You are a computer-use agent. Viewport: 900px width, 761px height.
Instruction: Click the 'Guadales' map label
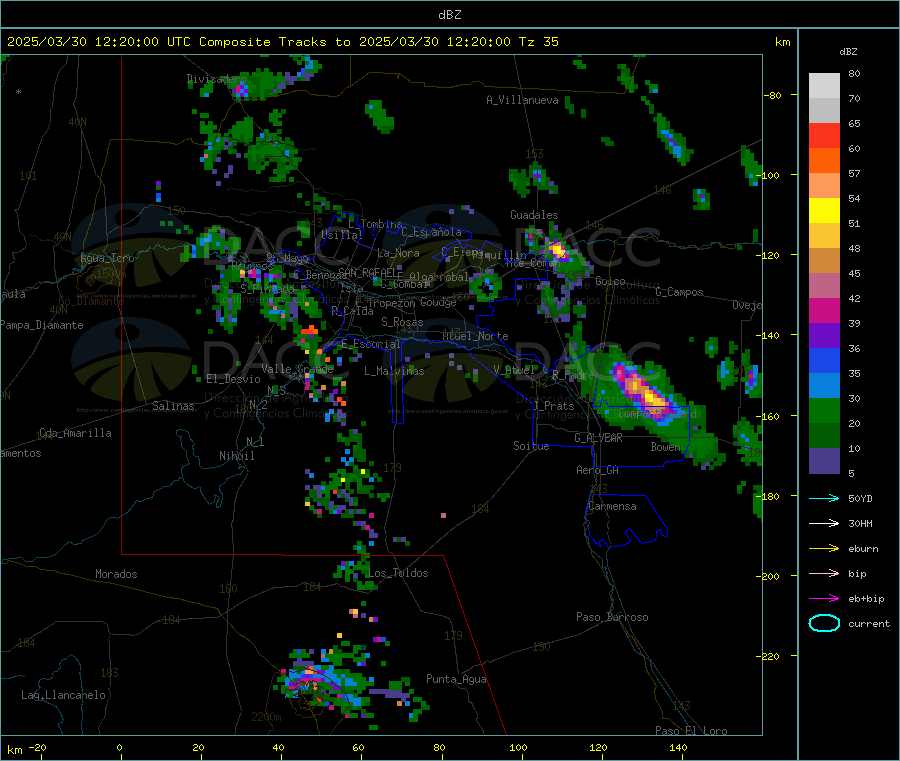(534, 215)
